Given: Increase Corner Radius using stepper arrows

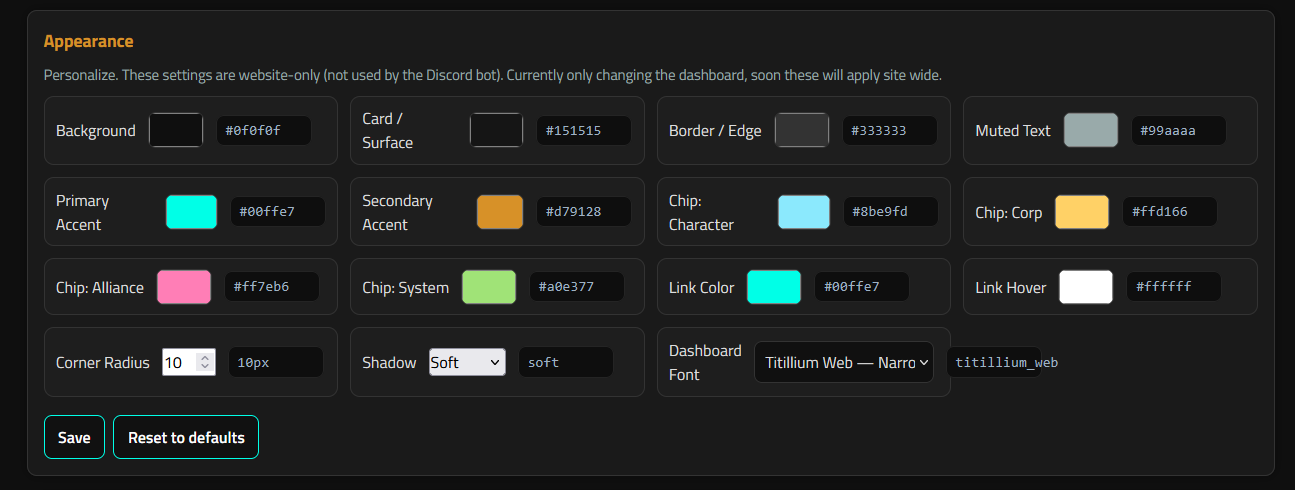Looking at the screenshot, I should [x=205, y=357].
